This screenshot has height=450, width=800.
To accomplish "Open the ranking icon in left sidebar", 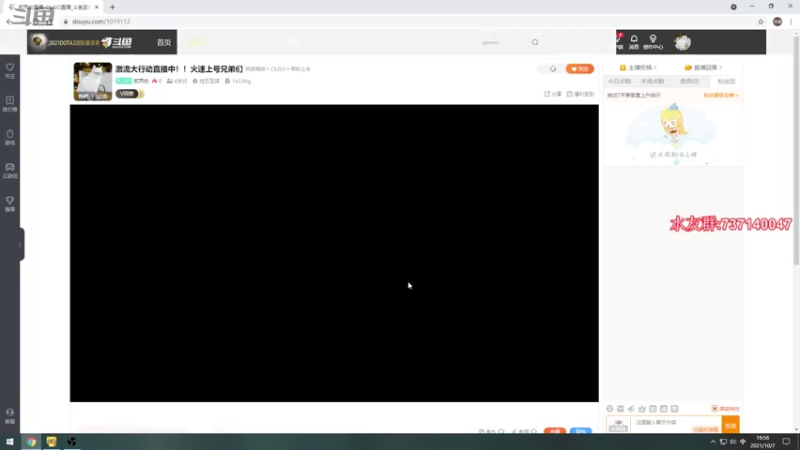I will coord(10,104).
